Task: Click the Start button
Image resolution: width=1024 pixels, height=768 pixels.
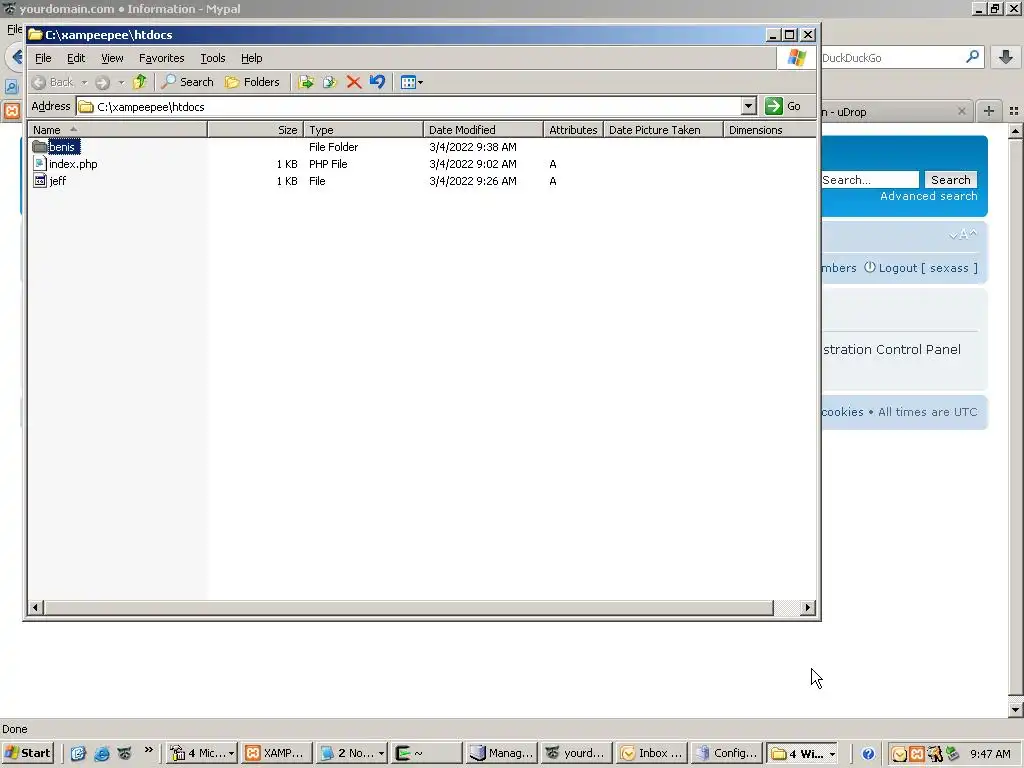Action: tap(27, 753)
